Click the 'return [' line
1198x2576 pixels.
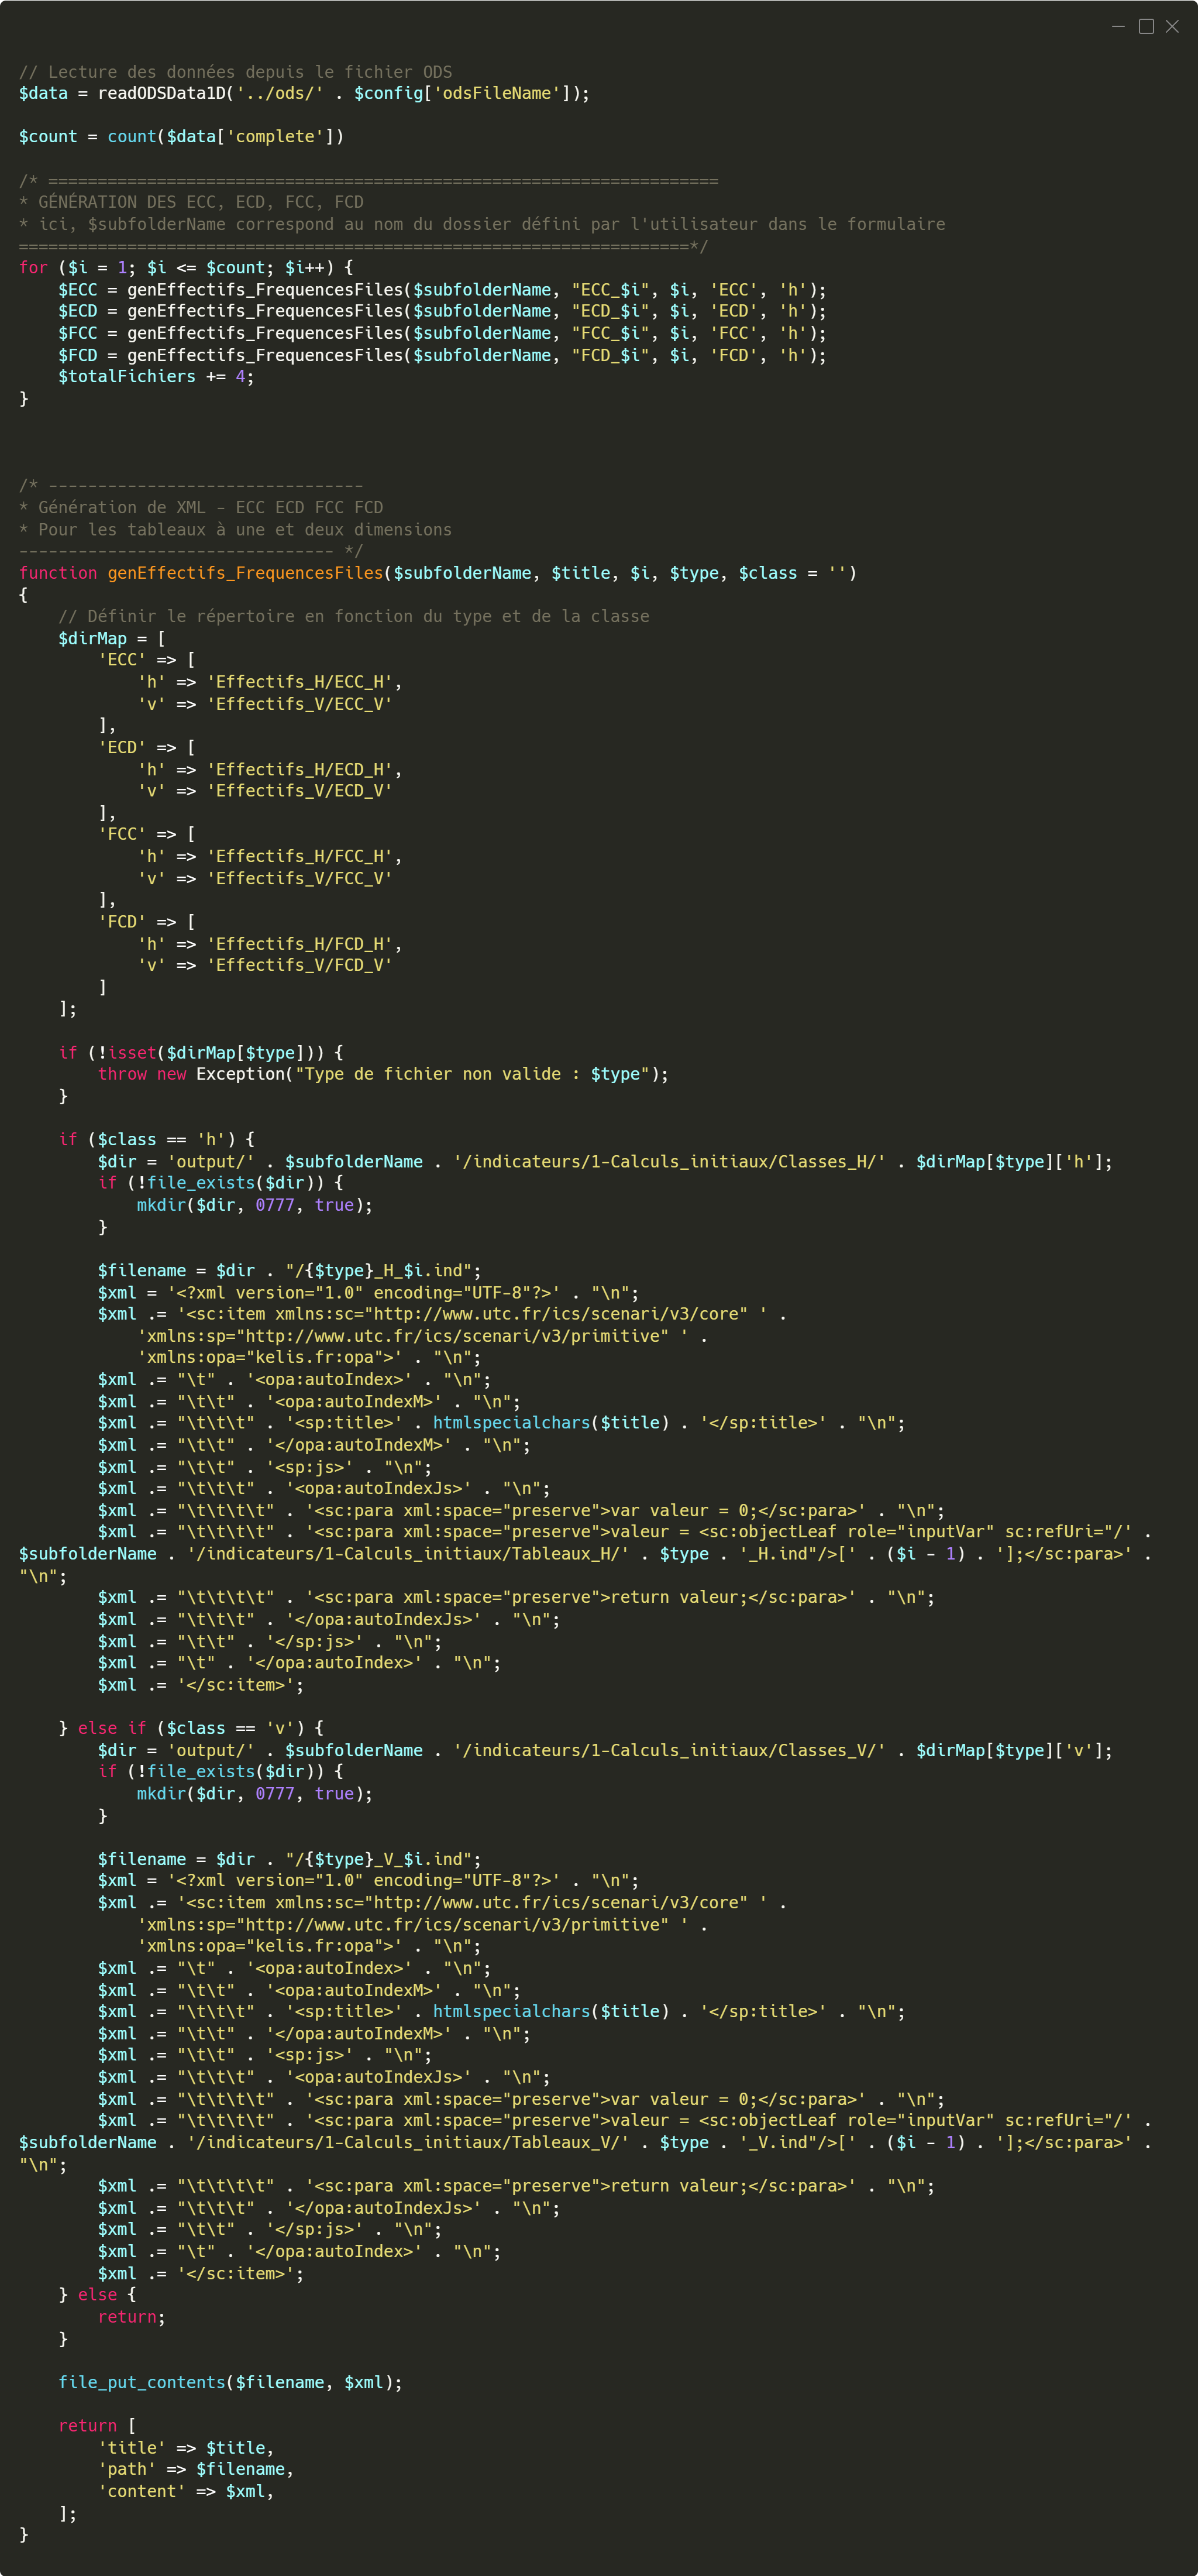point(97,2427)
